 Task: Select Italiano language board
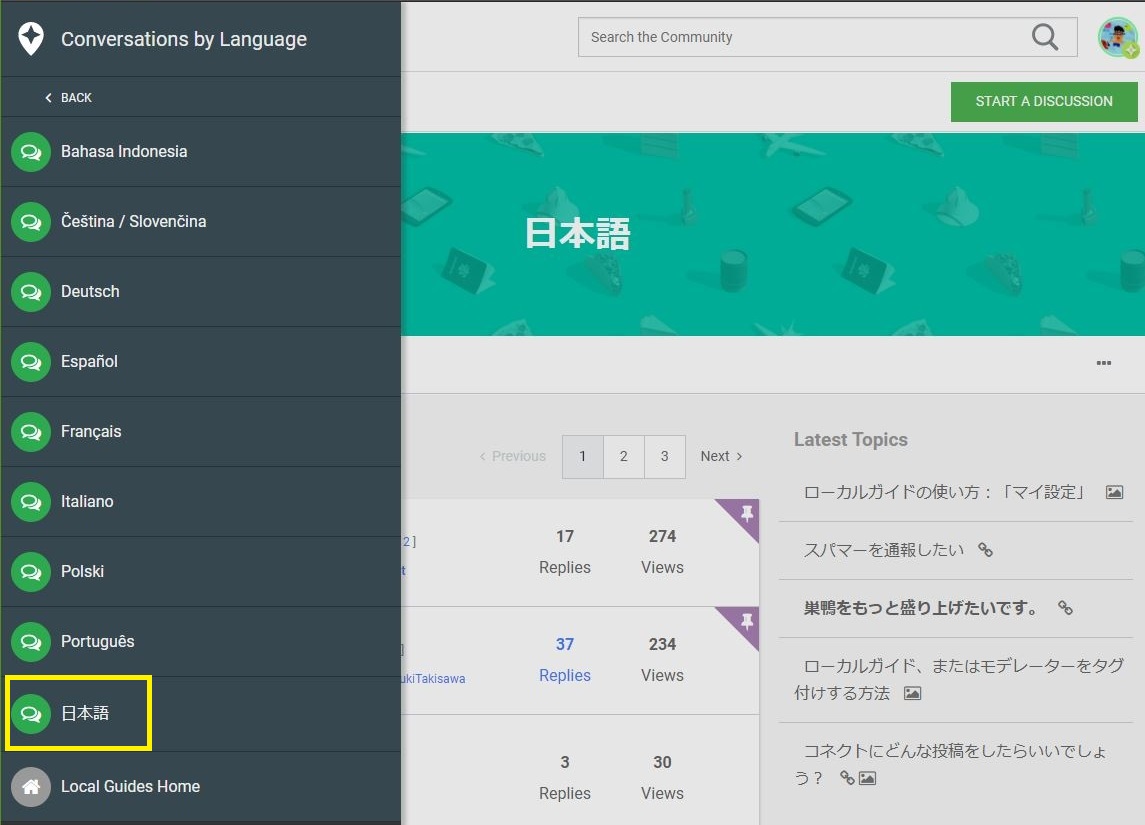click(201, 502)
